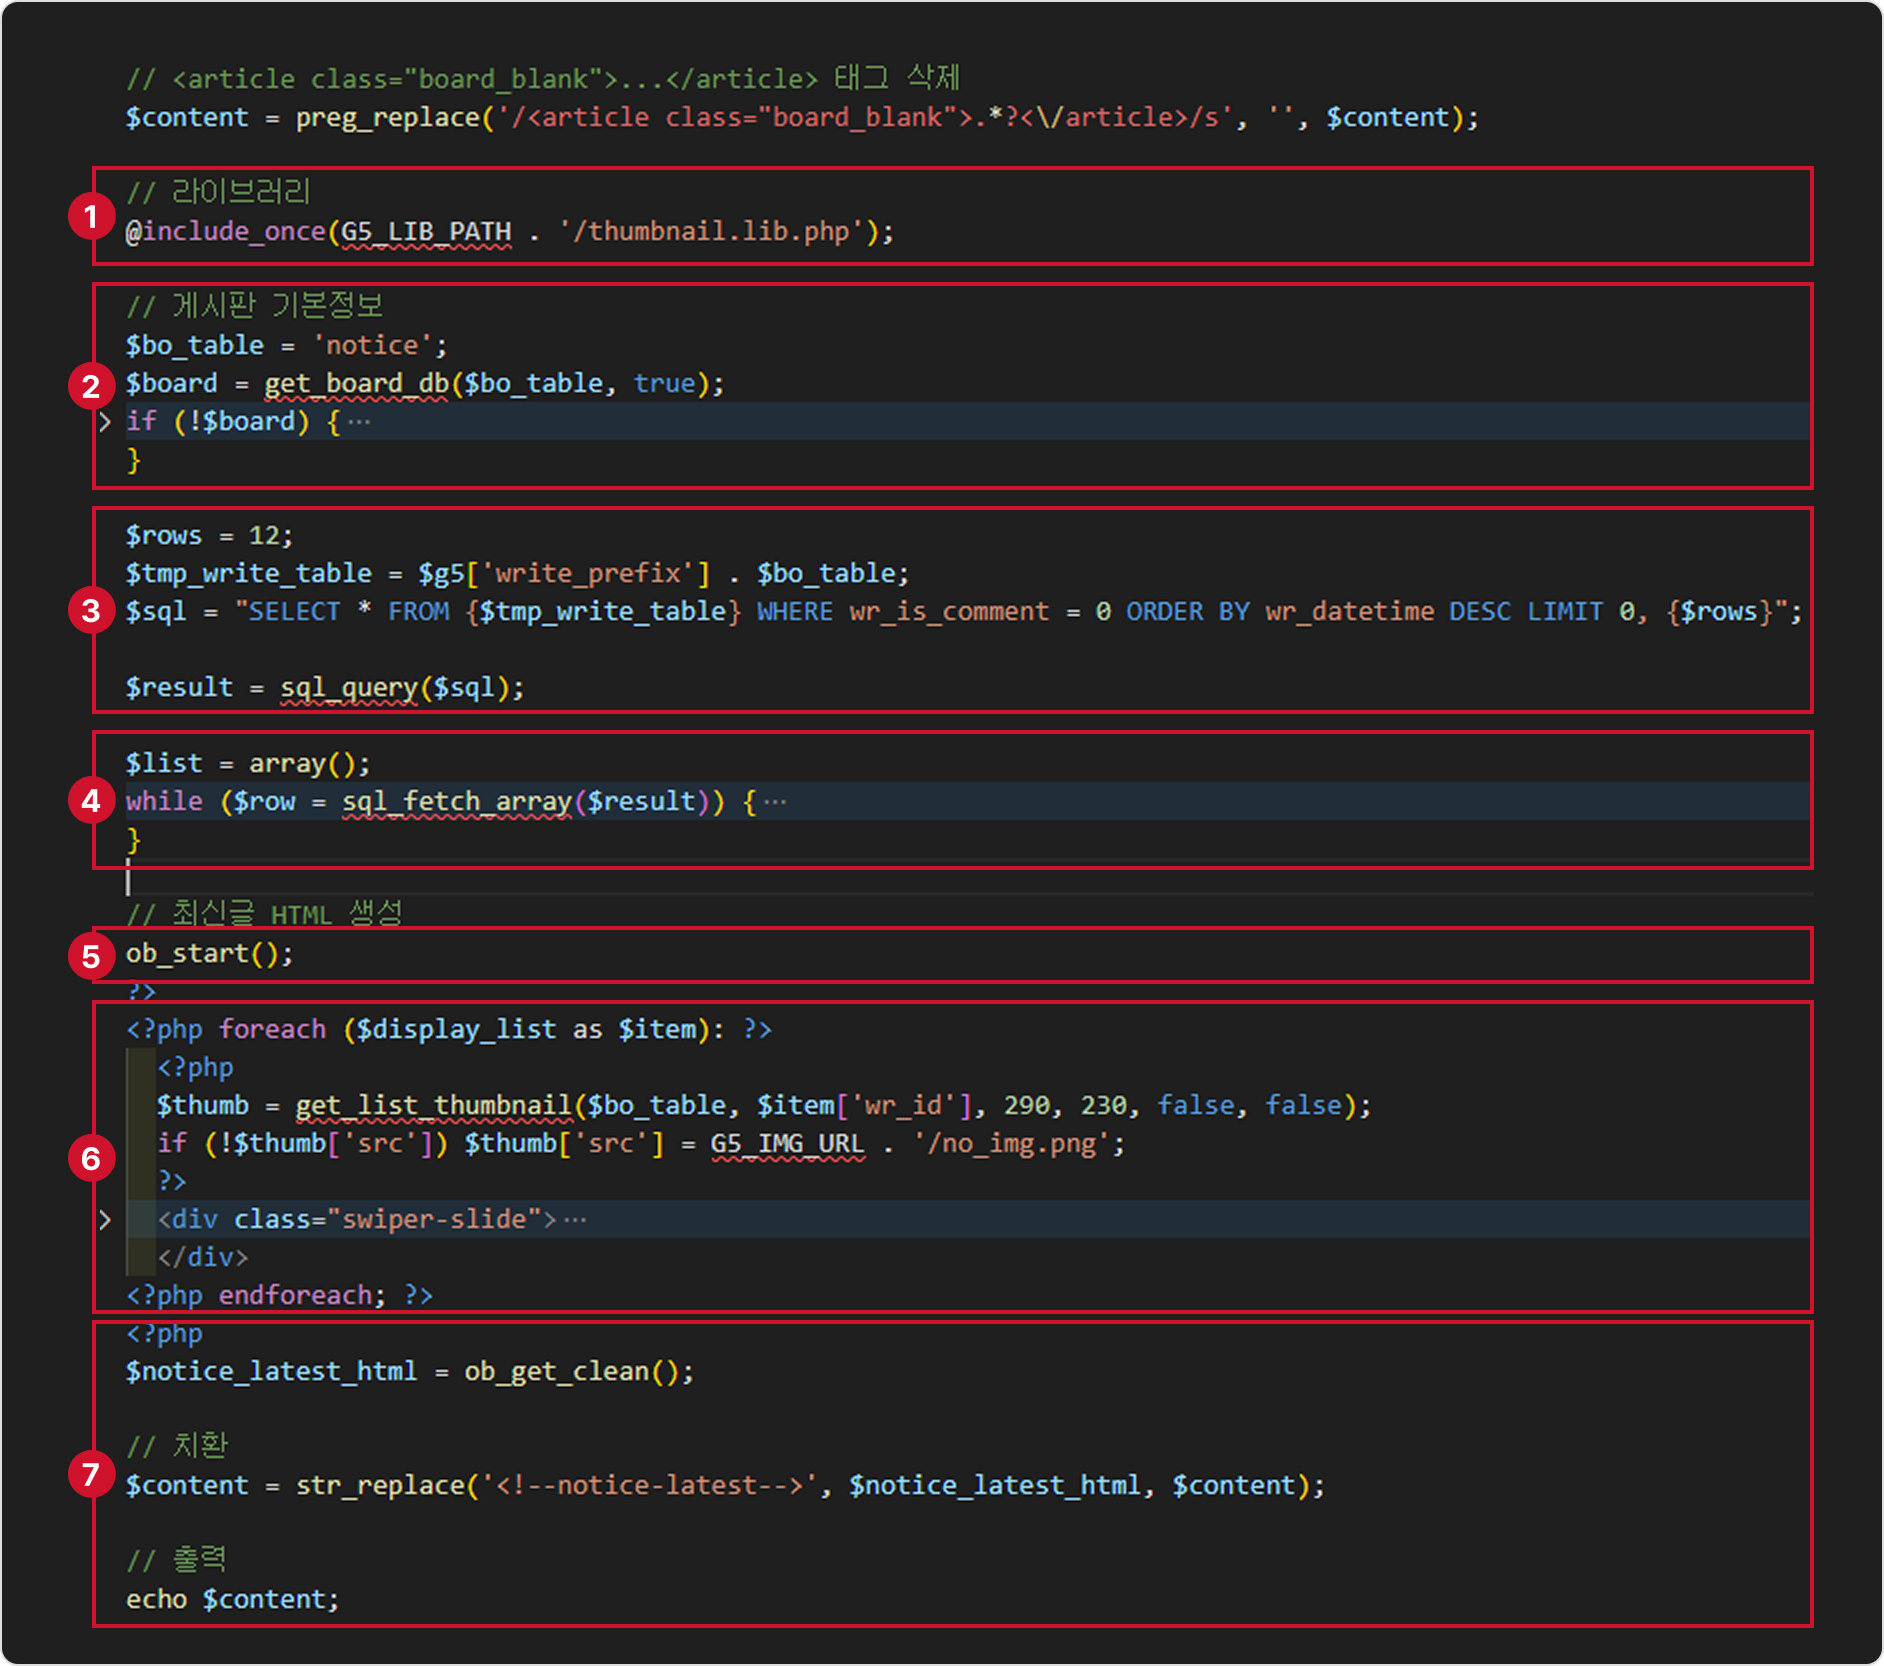Click the $rows = 12; line
The height and width of the screenshot is (1666, 1884).
(x=210, y=536)
